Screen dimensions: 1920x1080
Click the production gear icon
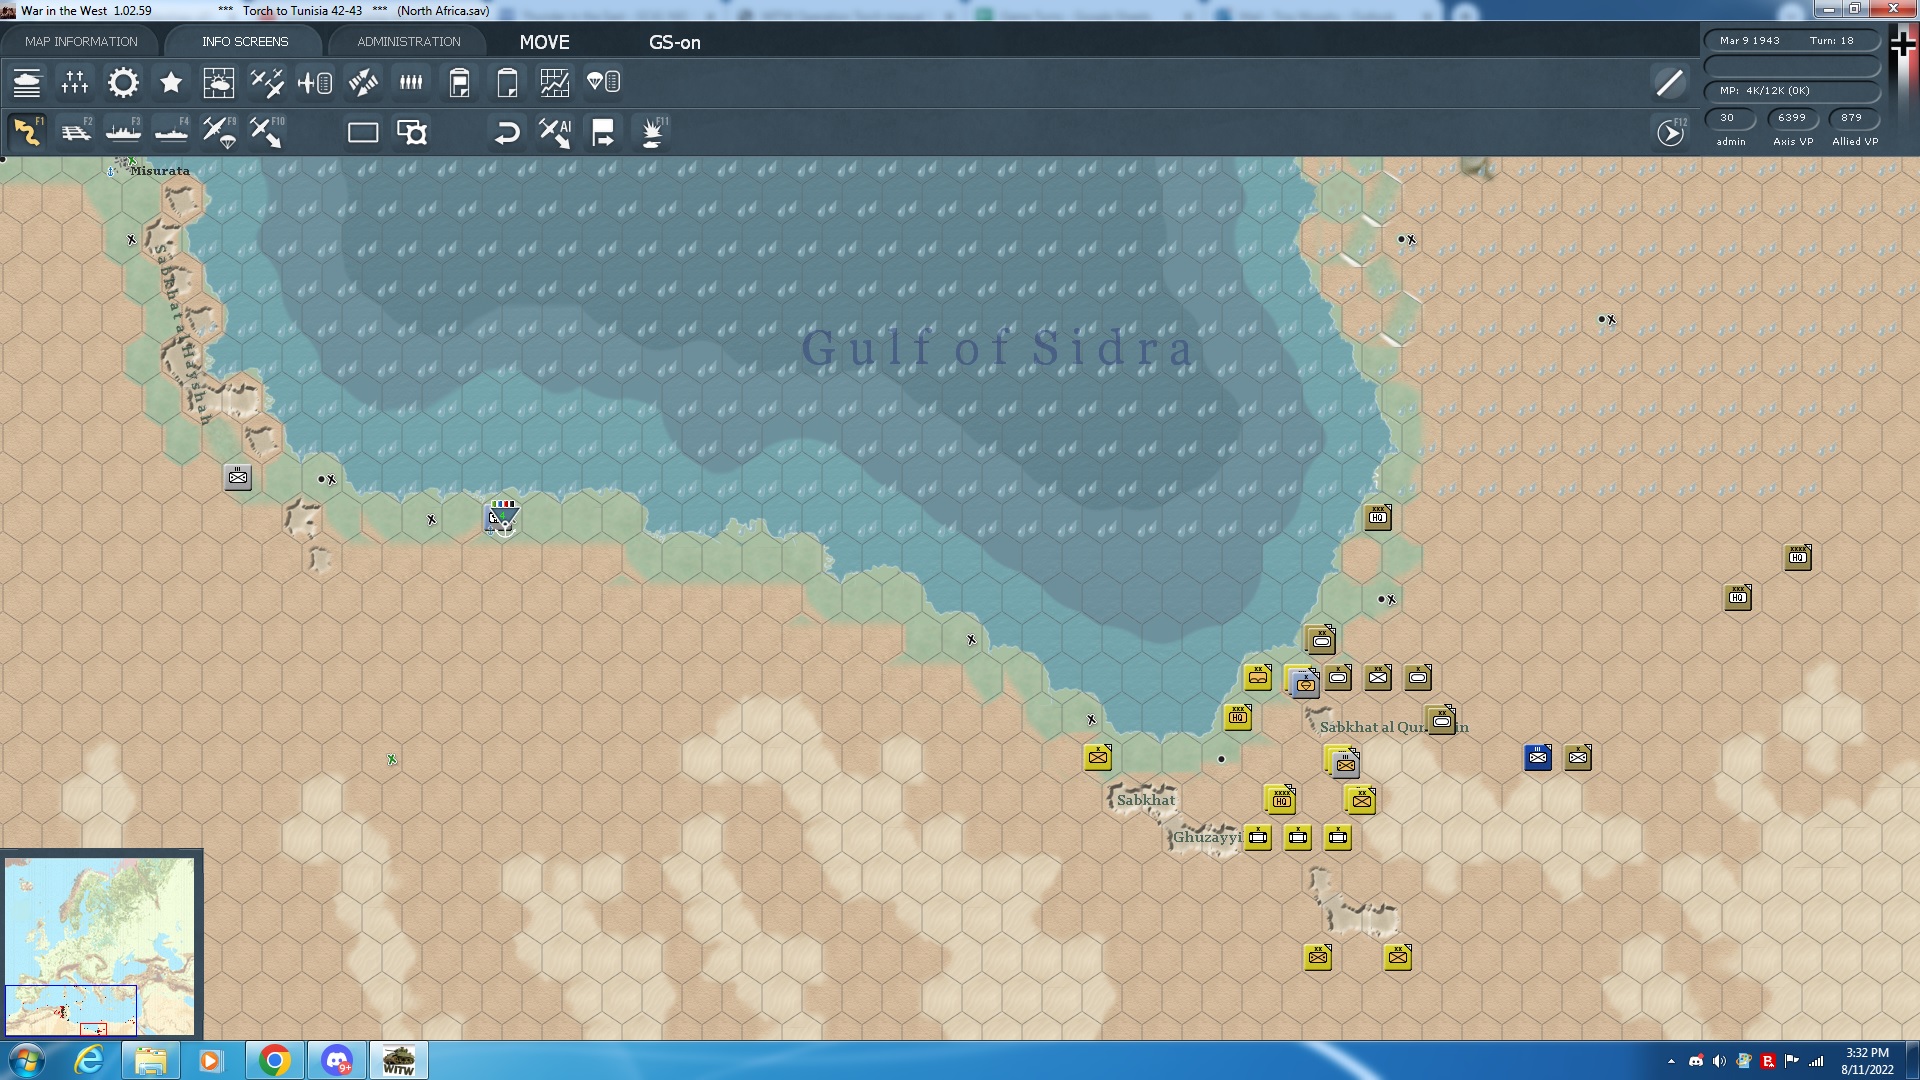(123, 83)
